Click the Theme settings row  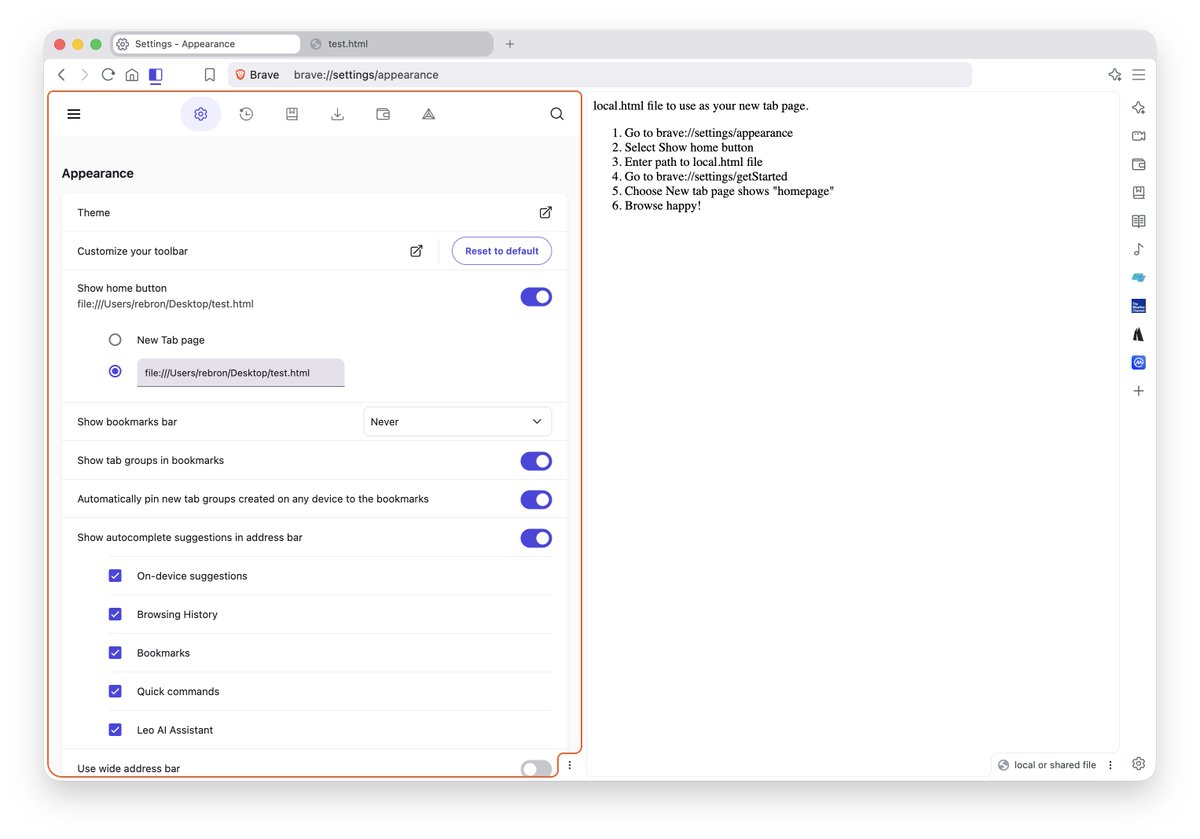click(x=314, y=213)
